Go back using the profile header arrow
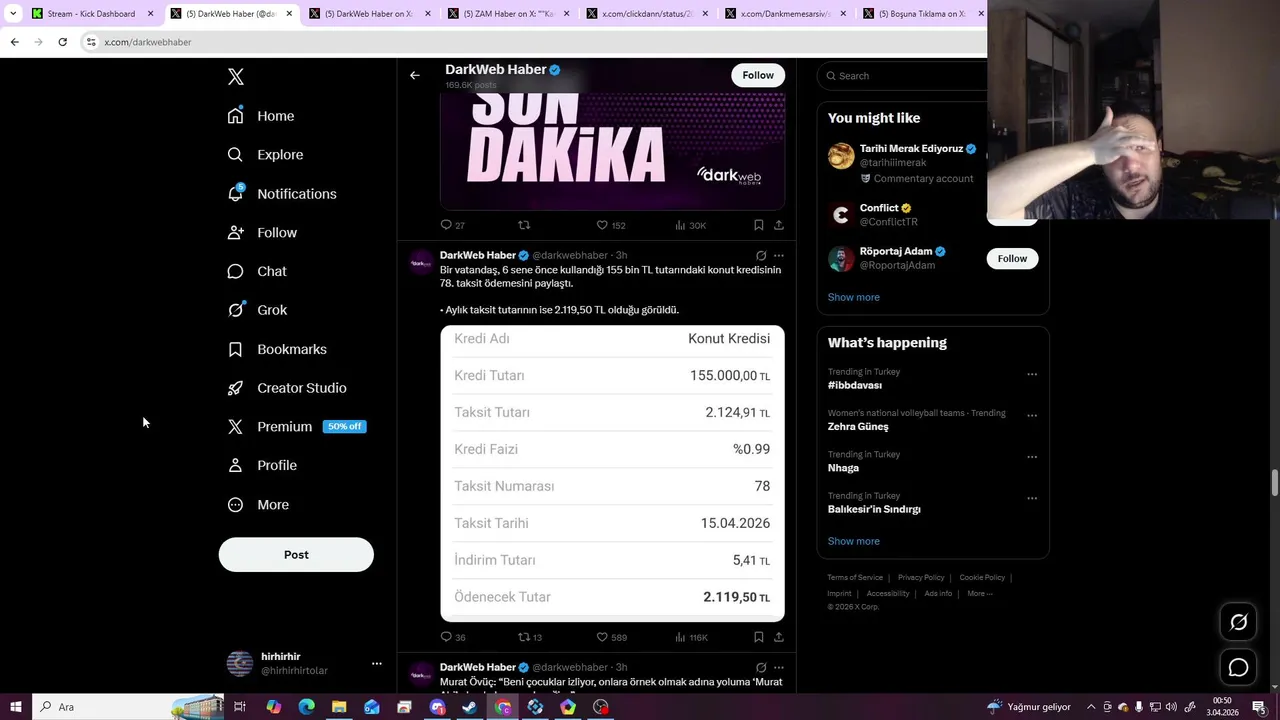This screenshot has width=1280, height=720. pyautogui.click(x=415, y=75)
